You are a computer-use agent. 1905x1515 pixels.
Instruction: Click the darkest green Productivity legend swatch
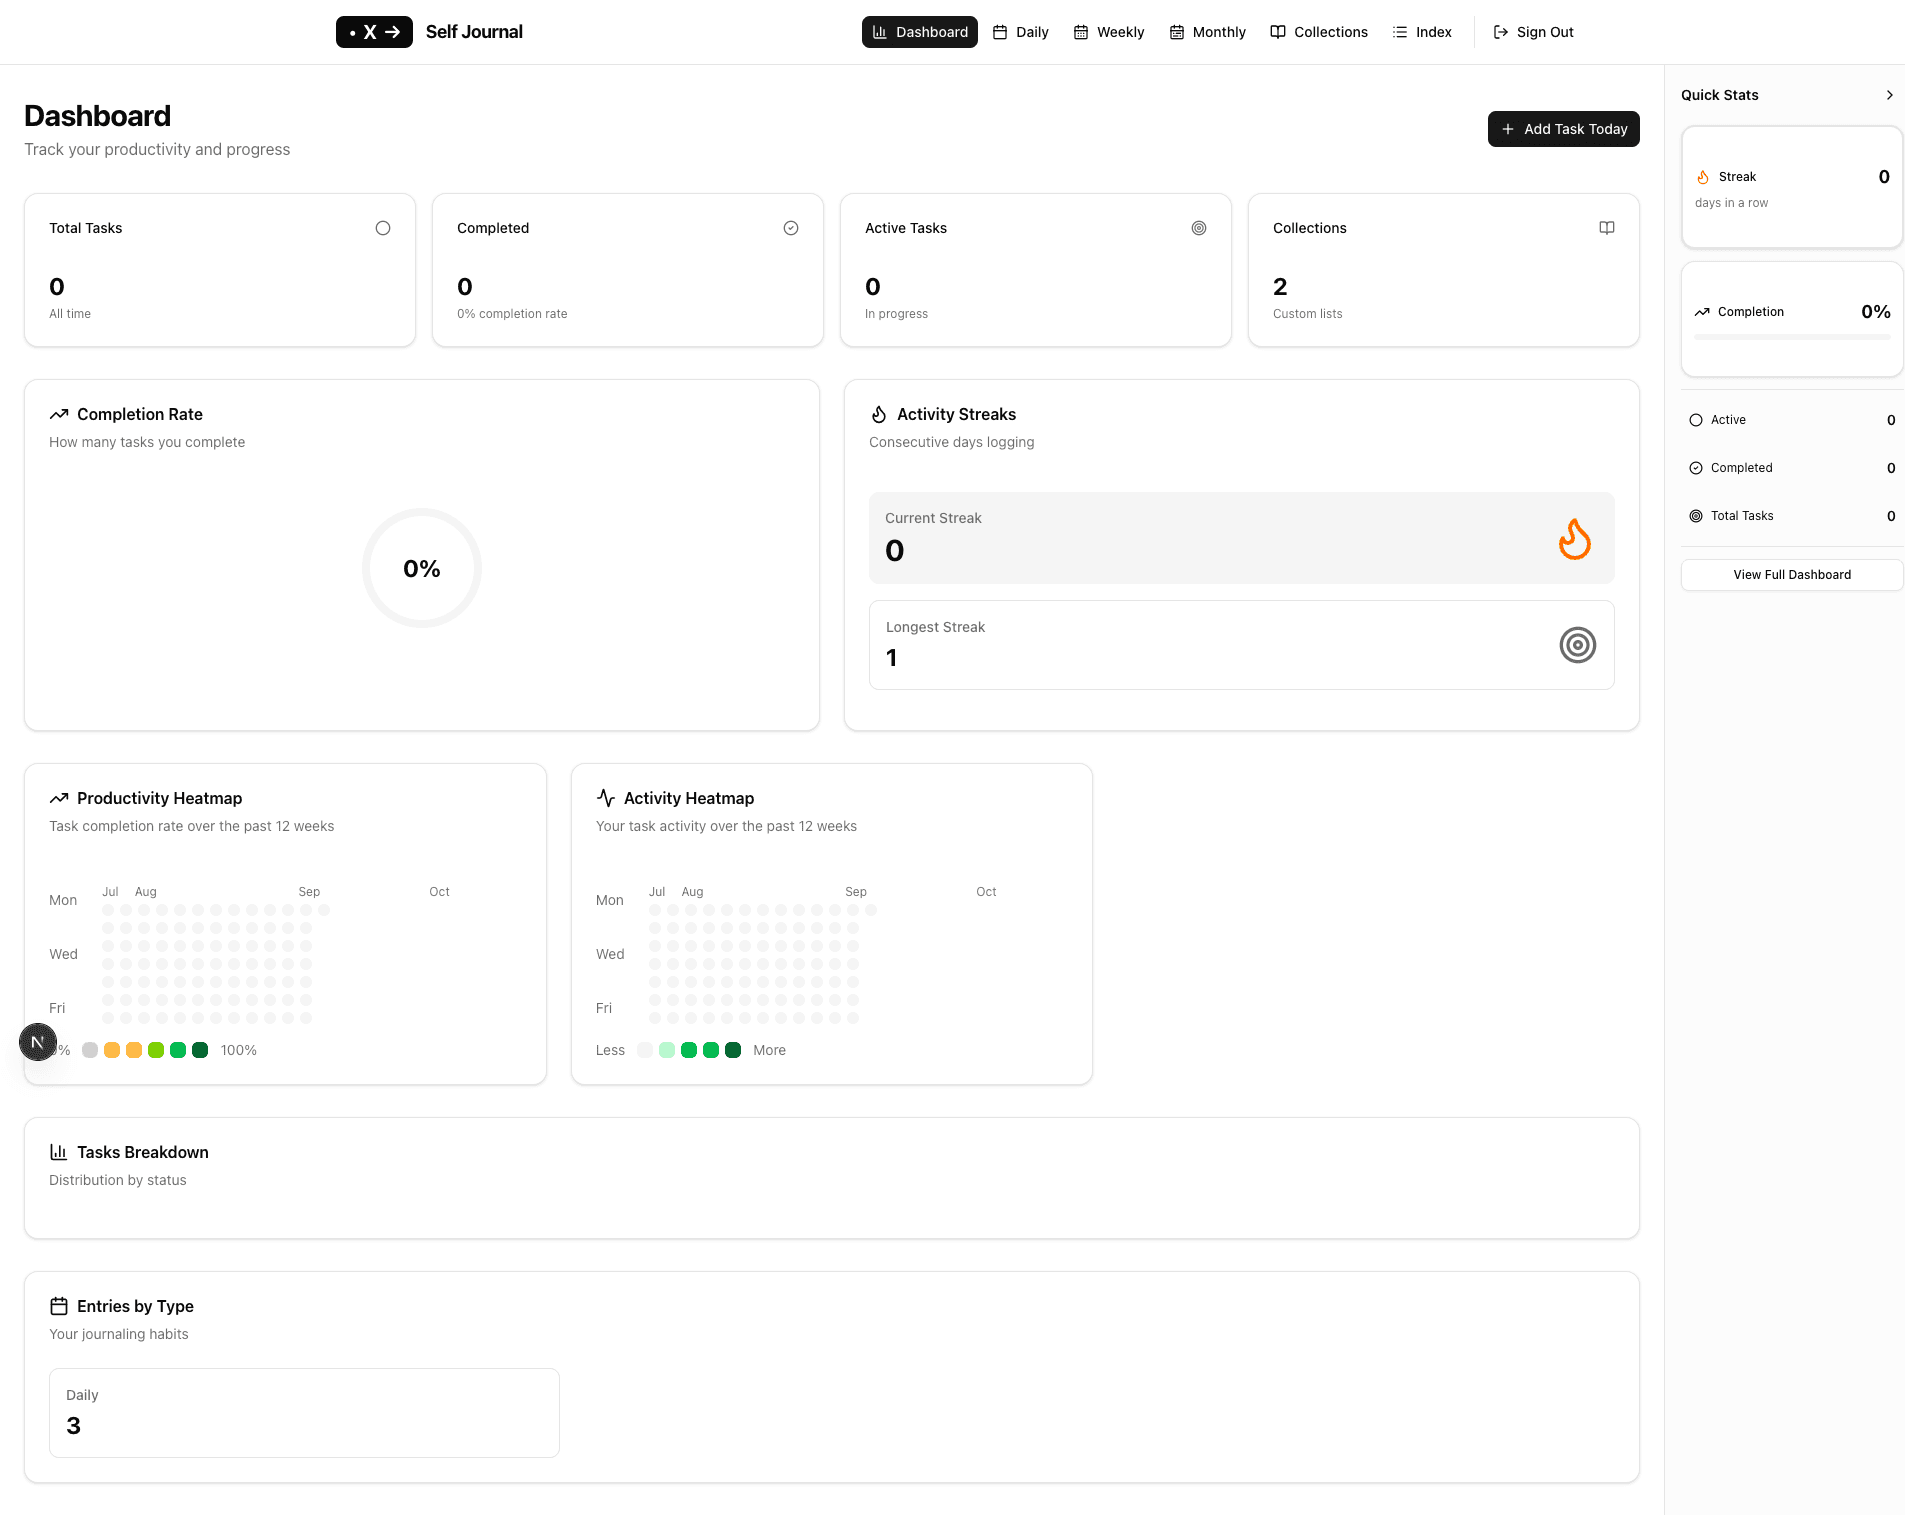[x=200, y=1050]
